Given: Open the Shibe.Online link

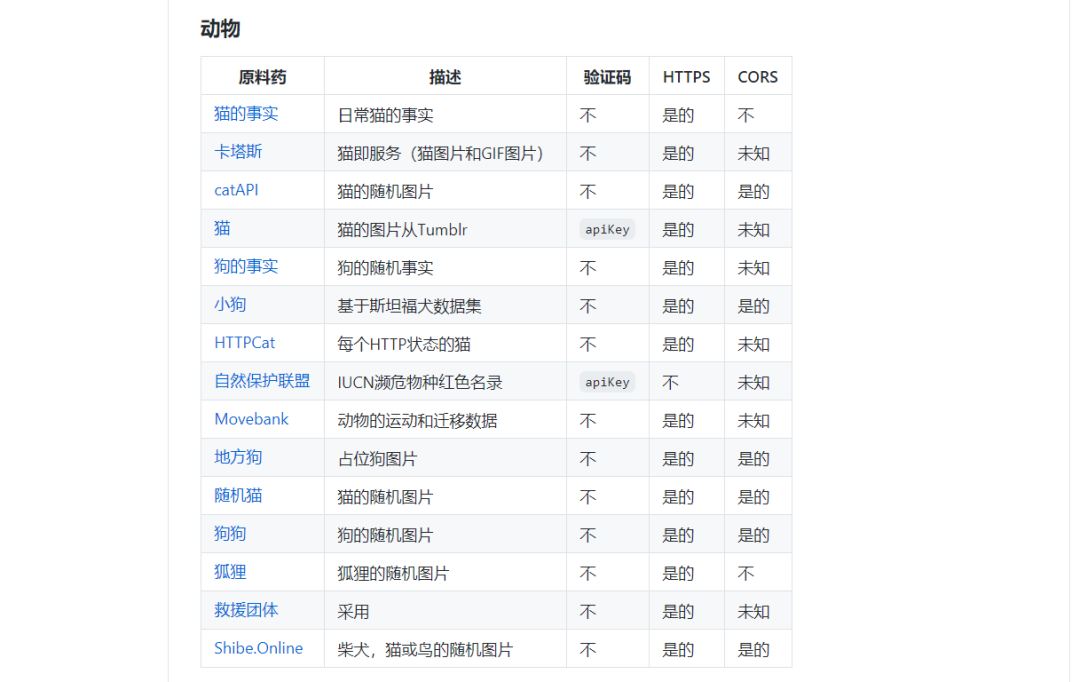Looking at the screenshot, I should (x=258, y=648).
